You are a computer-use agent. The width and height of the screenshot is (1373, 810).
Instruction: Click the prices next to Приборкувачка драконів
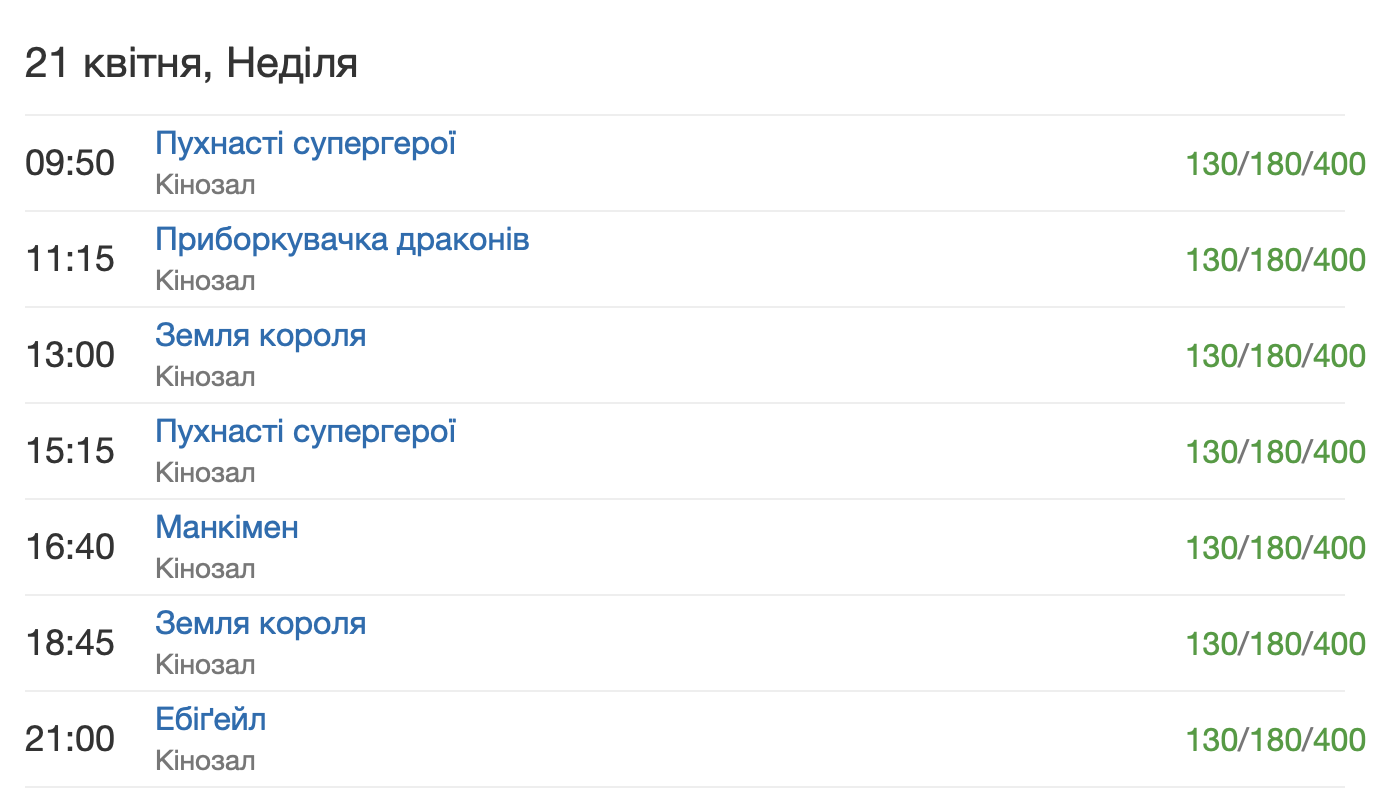coord(1275,259)
